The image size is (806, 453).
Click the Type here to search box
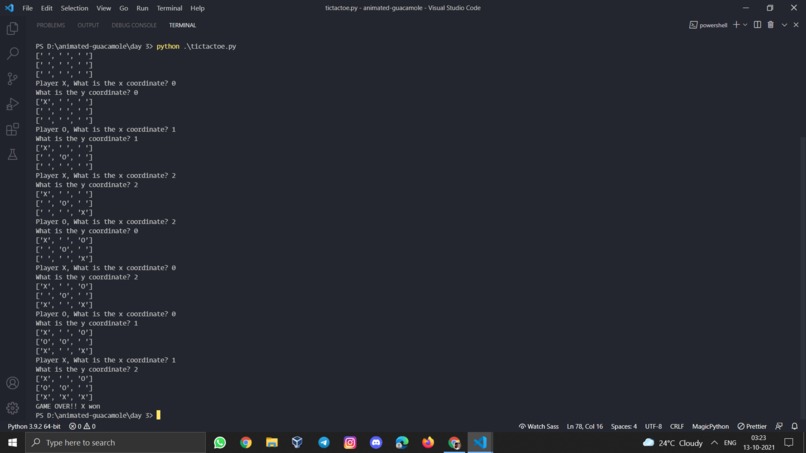(x=116, y=442)
